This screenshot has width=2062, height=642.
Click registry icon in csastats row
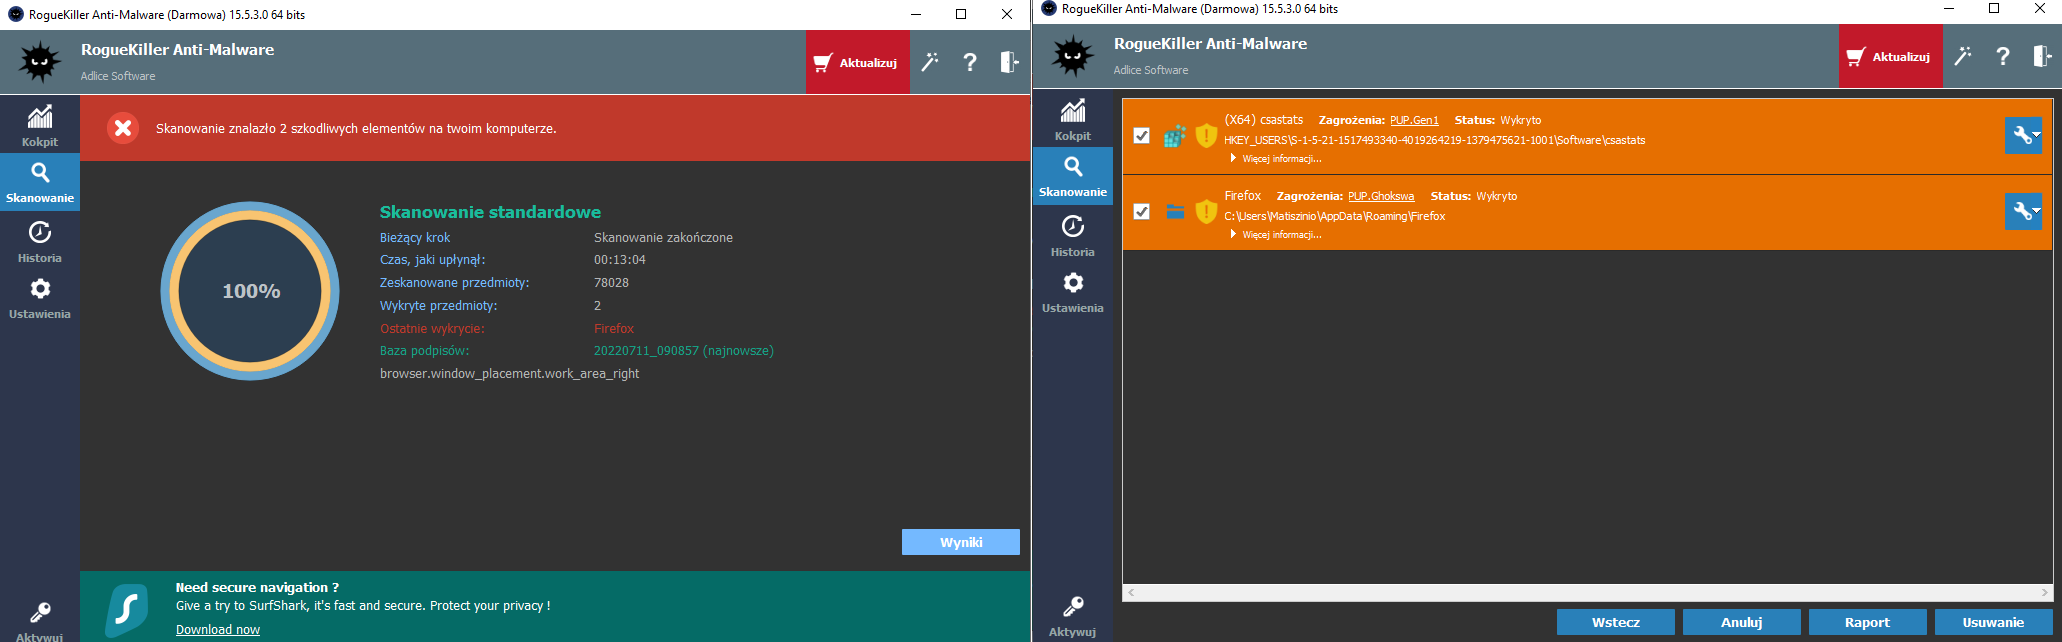[1175, 136]
